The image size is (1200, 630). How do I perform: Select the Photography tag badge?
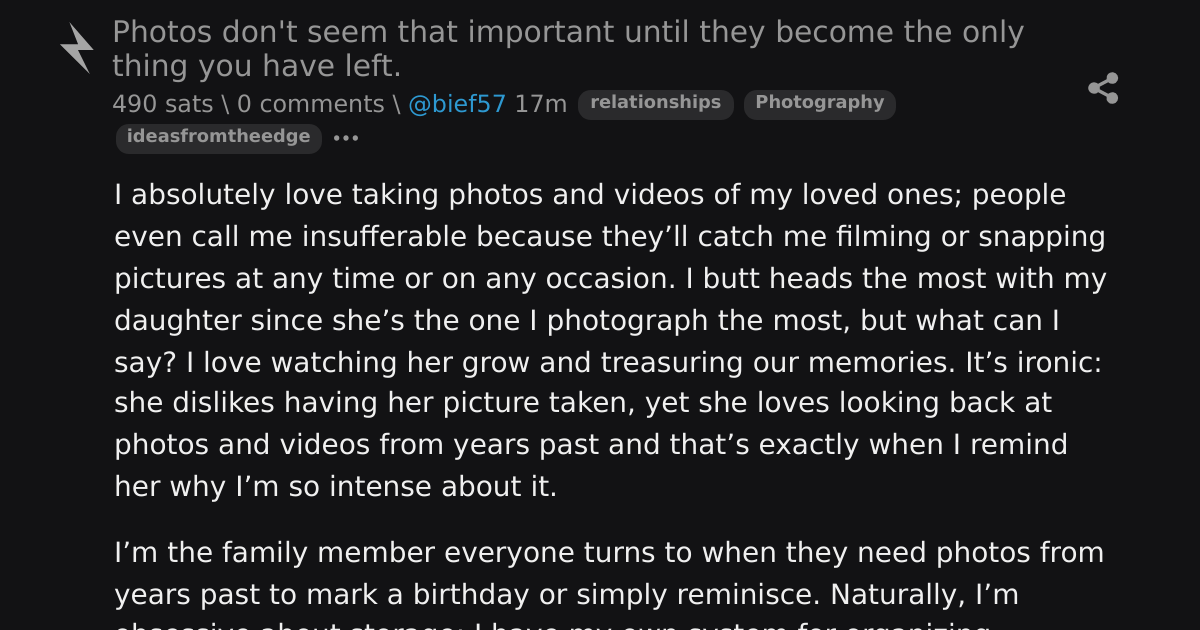(x=820, y=103)
